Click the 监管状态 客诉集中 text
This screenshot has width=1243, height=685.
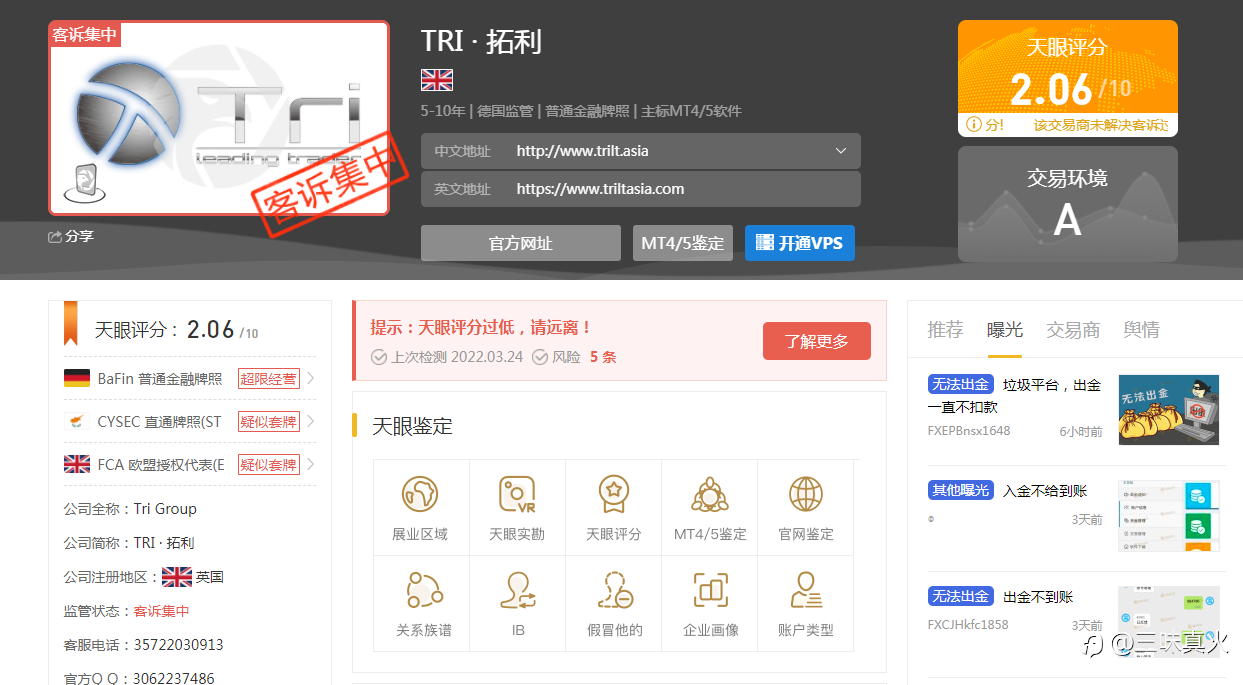pyautogui.click(x=126, y=611)
